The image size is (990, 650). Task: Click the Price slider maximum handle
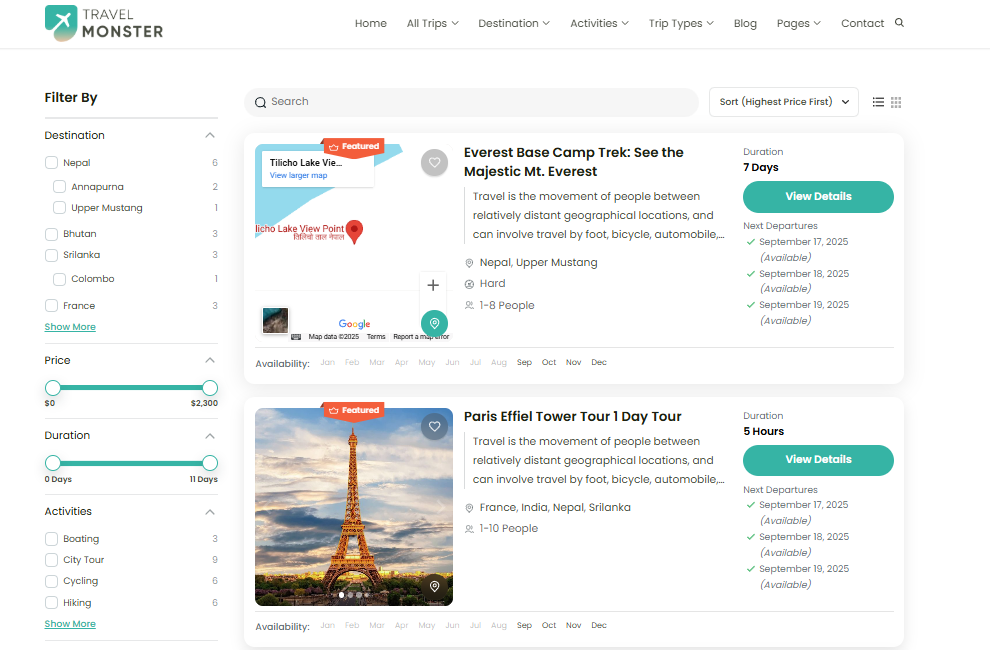(210, 388)
